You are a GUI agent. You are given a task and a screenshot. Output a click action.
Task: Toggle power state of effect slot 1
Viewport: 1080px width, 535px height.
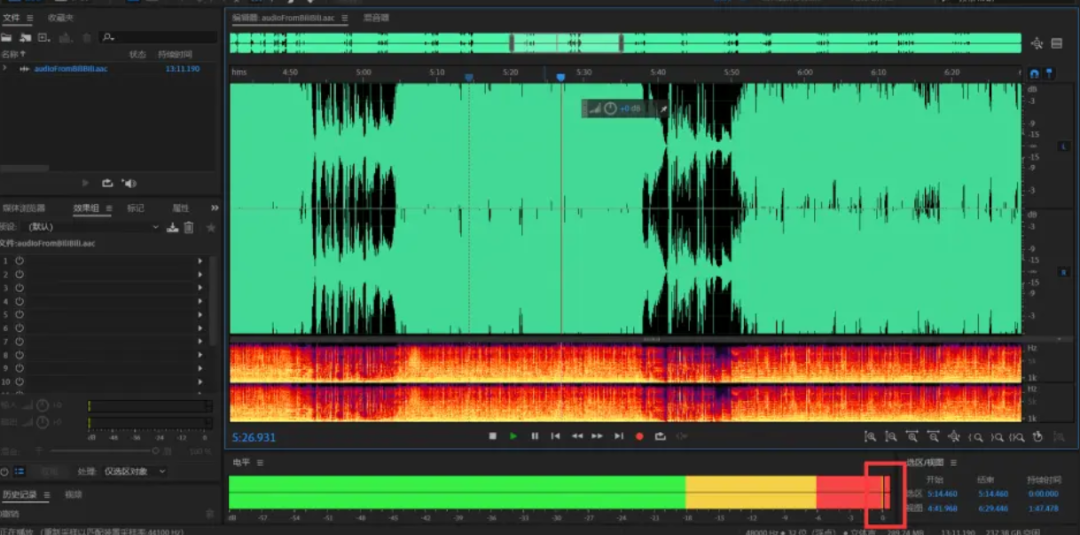[19, 261]
